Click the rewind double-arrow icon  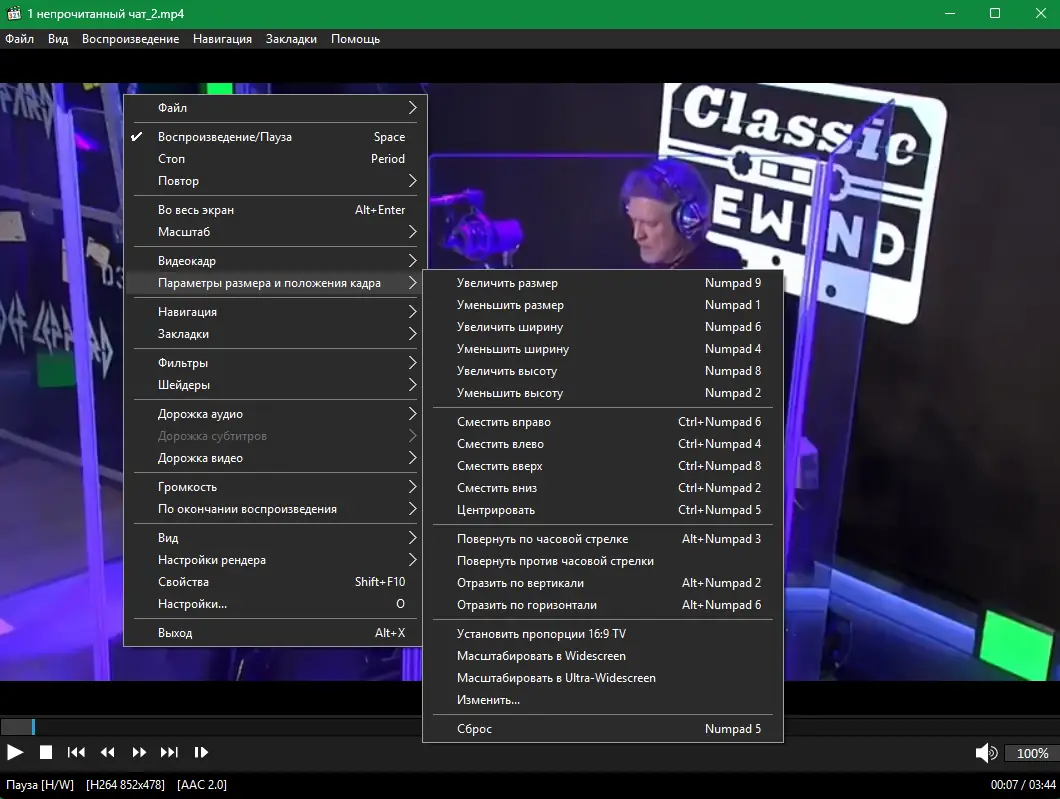[x=107, y=752]
